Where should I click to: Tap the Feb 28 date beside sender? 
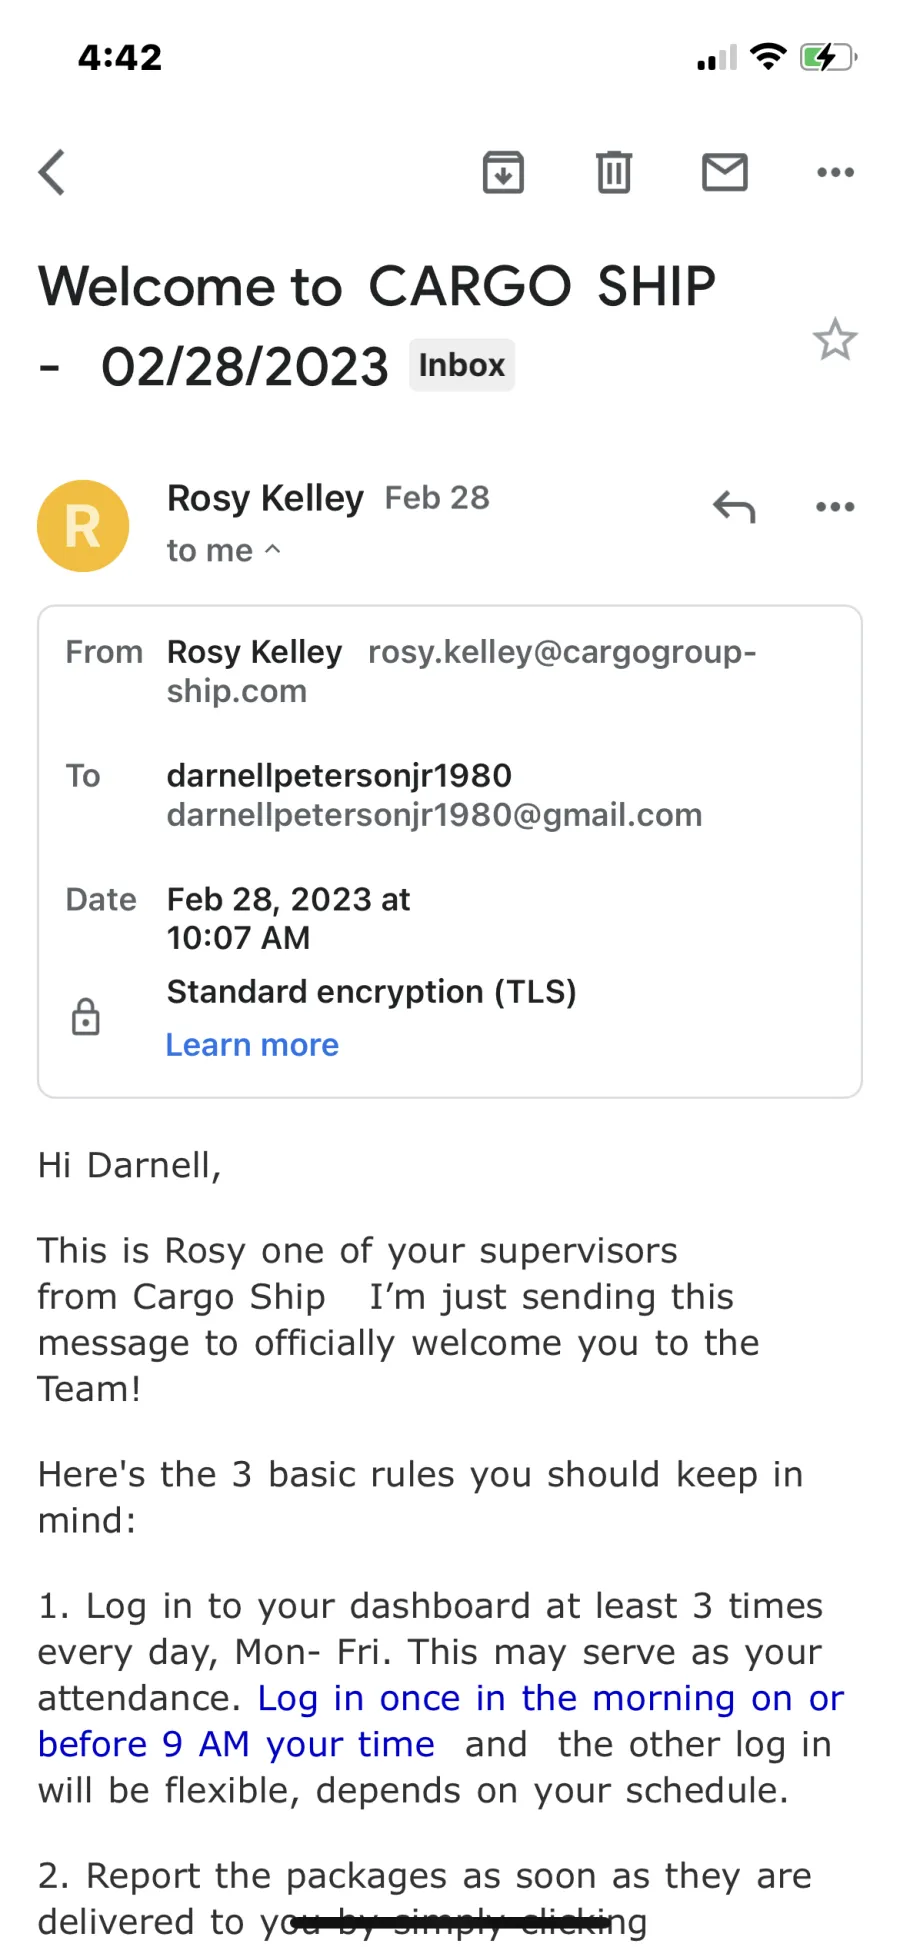437,498
